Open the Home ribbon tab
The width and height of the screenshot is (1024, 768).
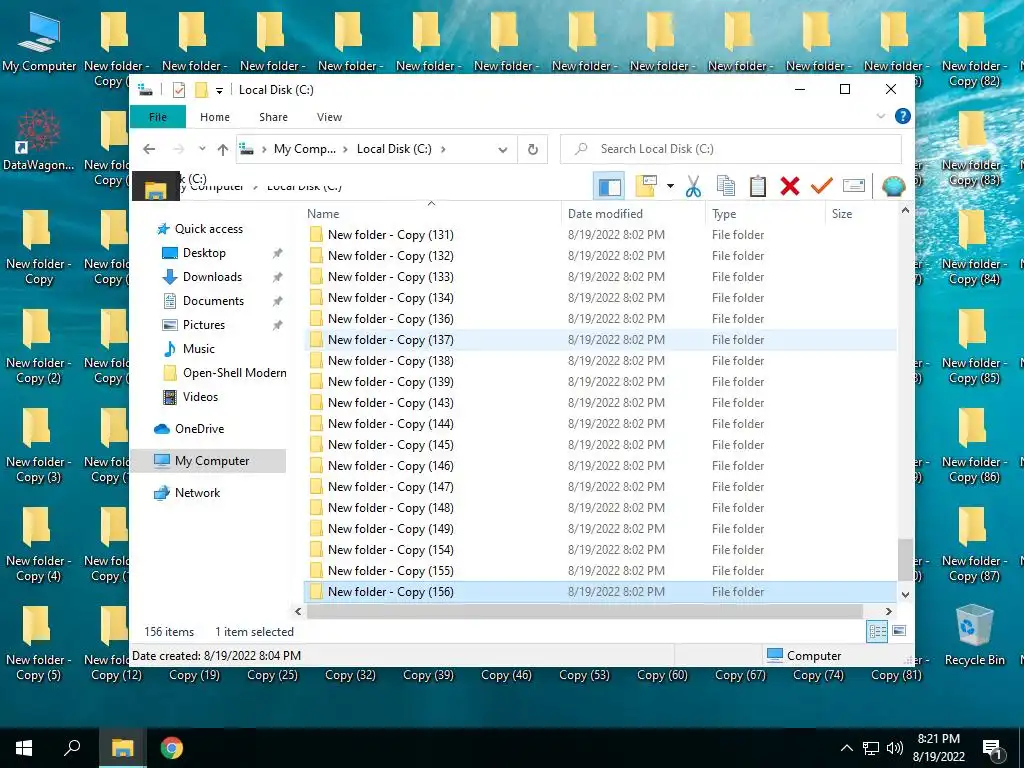[215, 117]
